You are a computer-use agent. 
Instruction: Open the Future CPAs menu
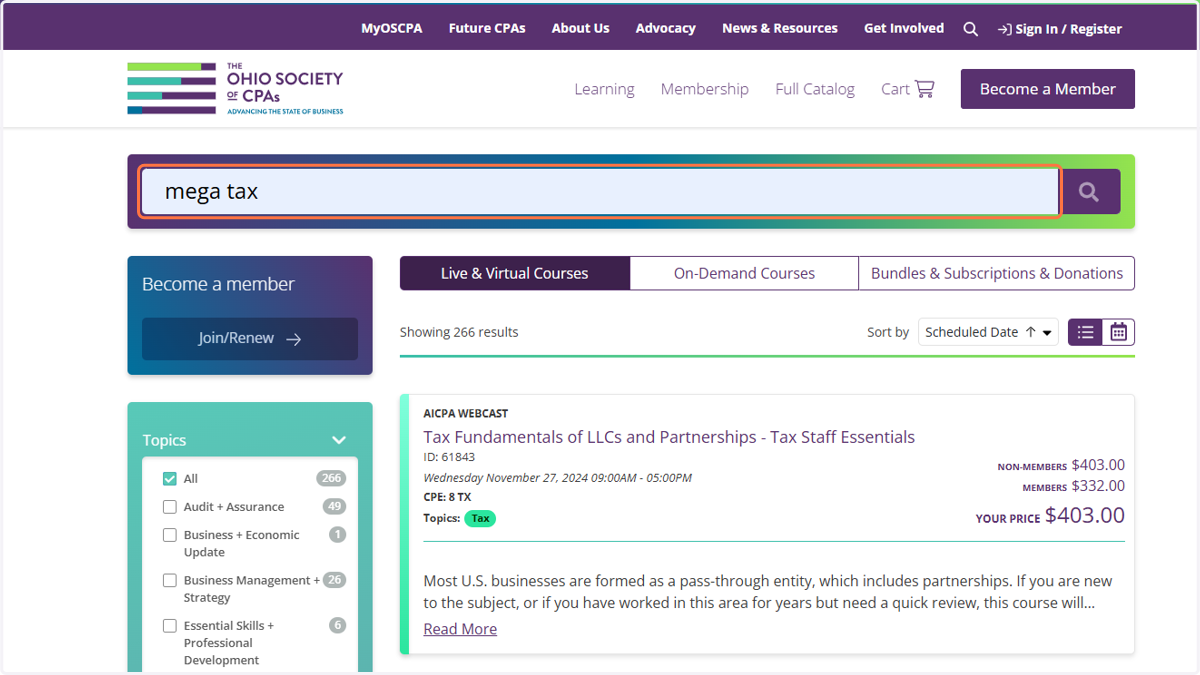point(487,28)
